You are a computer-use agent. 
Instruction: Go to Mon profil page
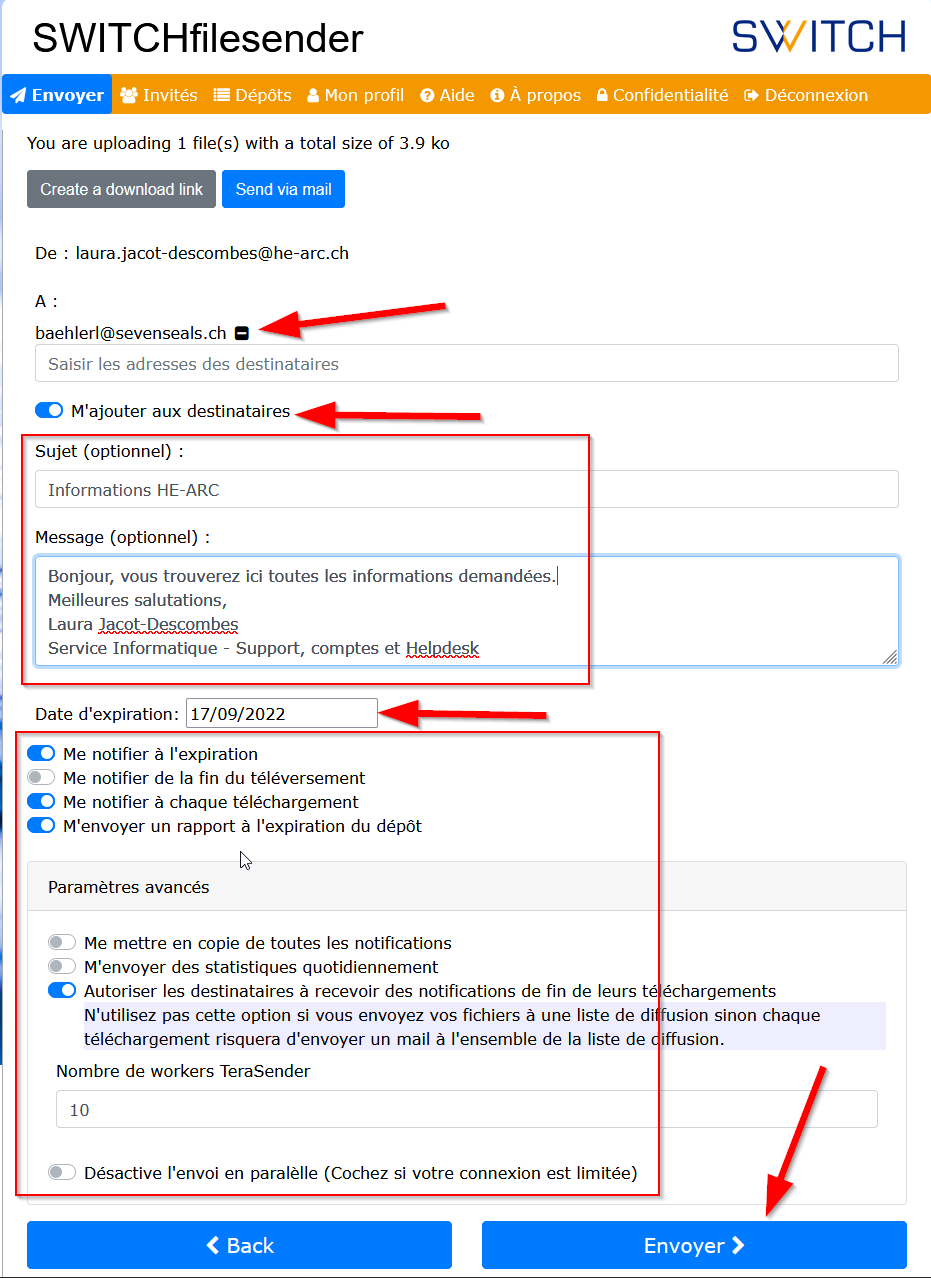click(356, 96)
